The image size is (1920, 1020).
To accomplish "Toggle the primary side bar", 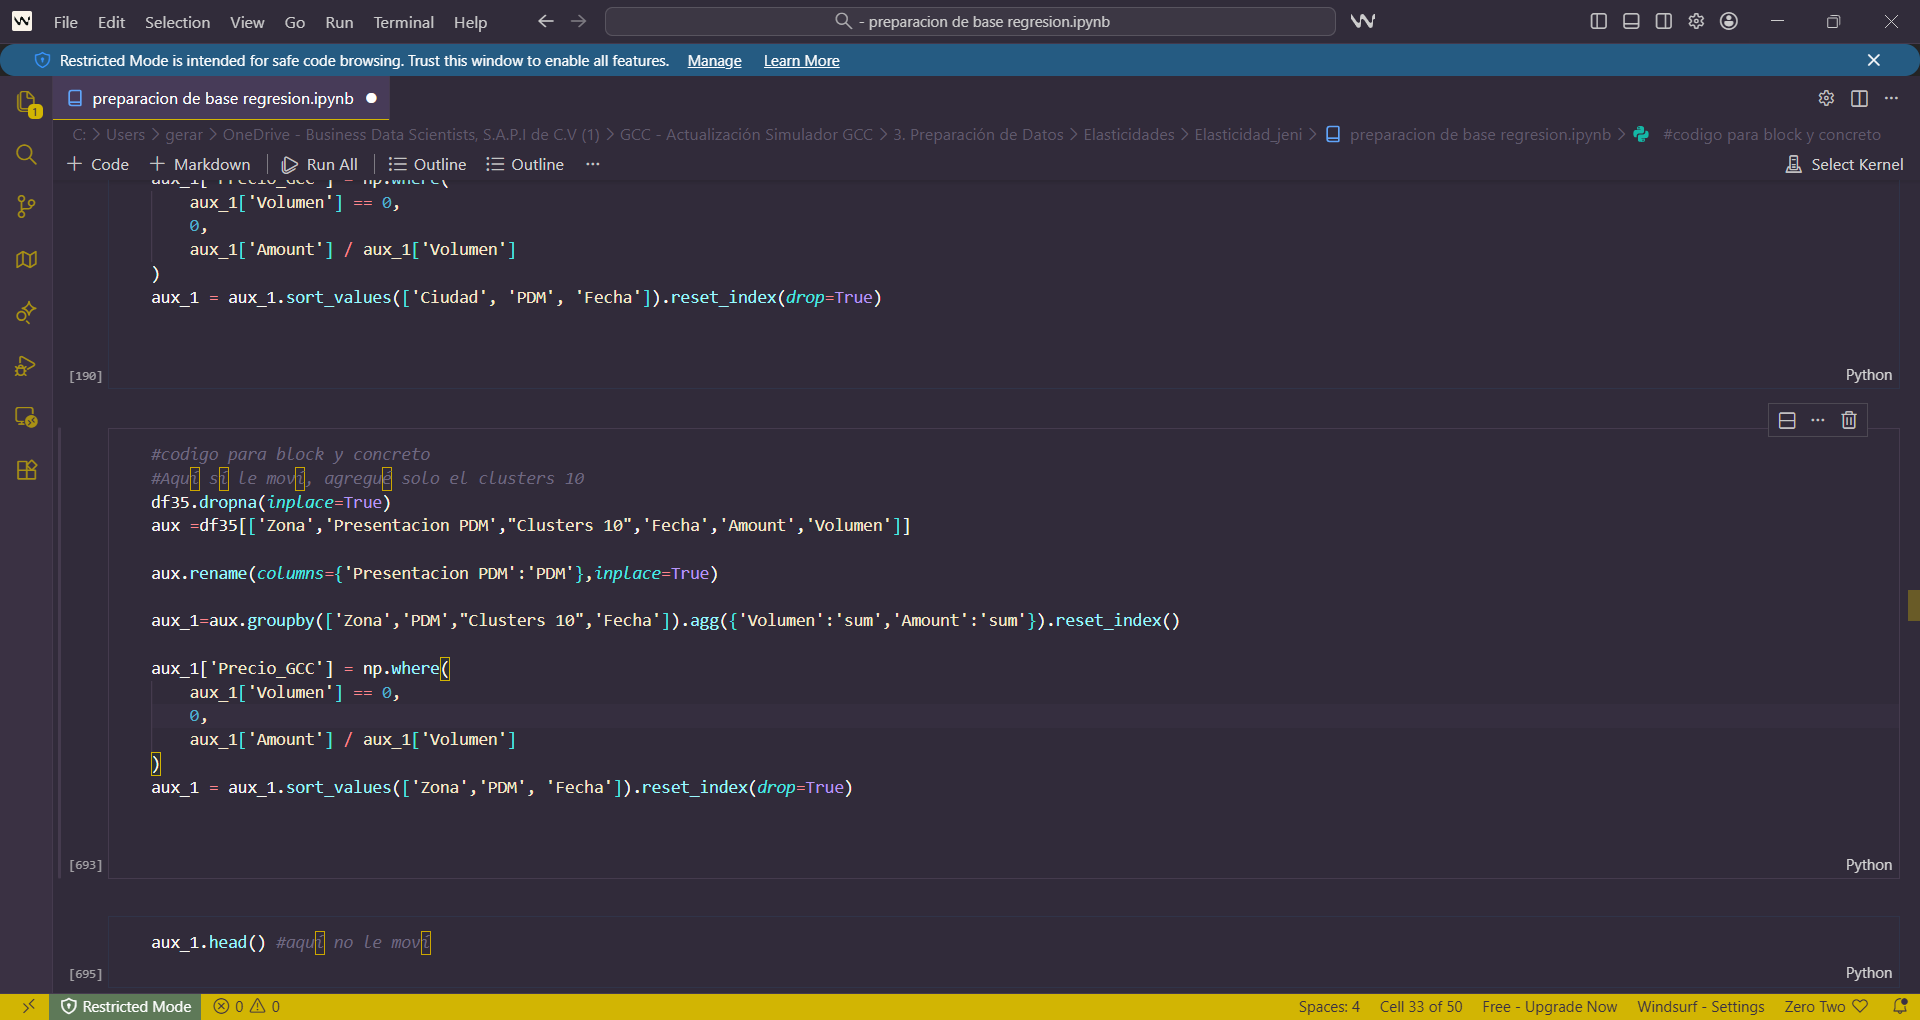I will pyautogui.click(x=1599, y=21).
